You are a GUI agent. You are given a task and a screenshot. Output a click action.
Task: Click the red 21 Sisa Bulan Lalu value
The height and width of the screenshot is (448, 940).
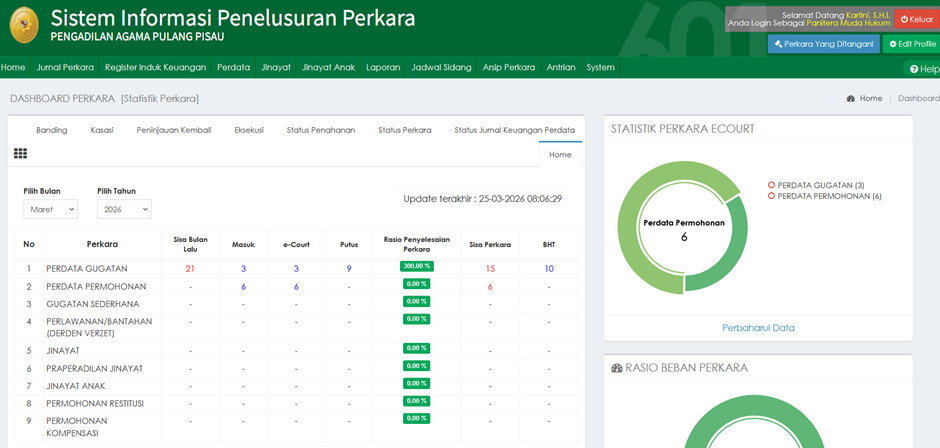pos(190,269)
